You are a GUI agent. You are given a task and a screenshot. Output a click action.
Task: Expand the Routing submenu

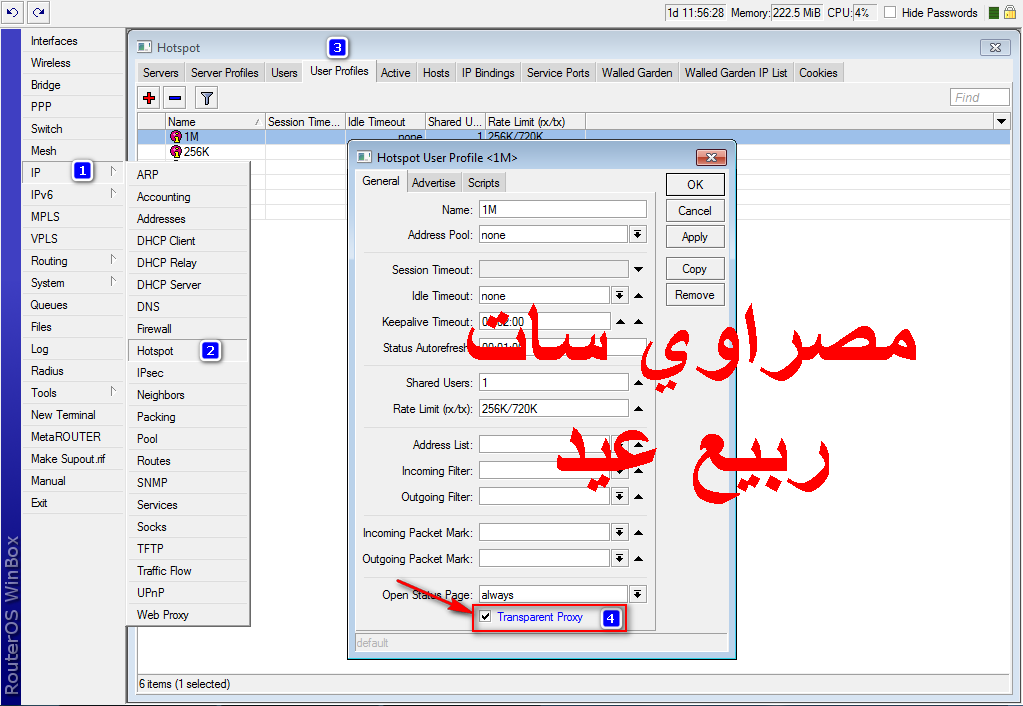pos(72,260)
